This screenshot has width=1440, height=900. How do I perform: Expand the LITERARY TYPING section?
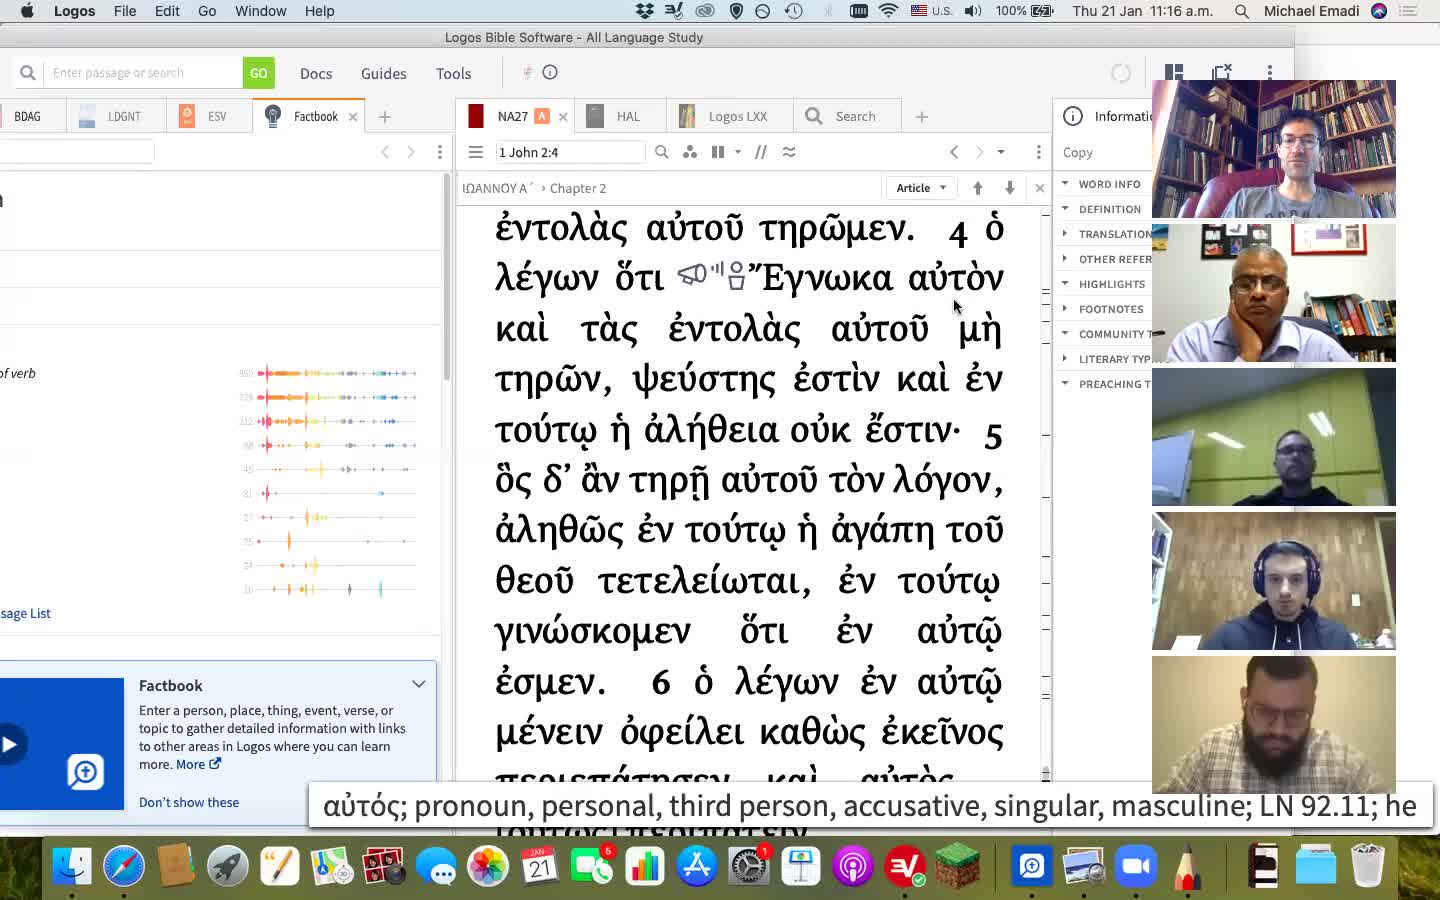point(1065,358)
